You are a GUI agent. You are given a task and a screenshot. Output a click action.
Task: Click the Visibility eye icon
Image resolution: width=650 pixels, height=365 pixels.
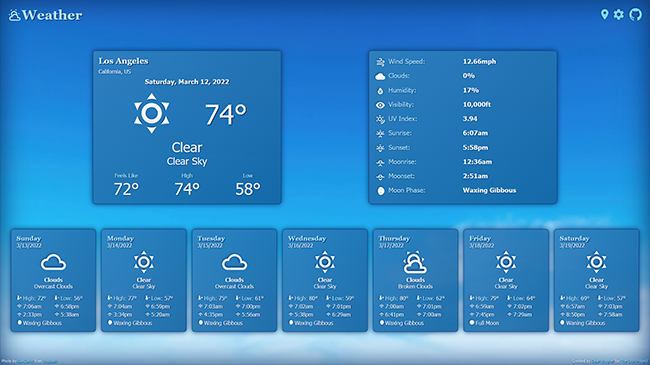380,105
